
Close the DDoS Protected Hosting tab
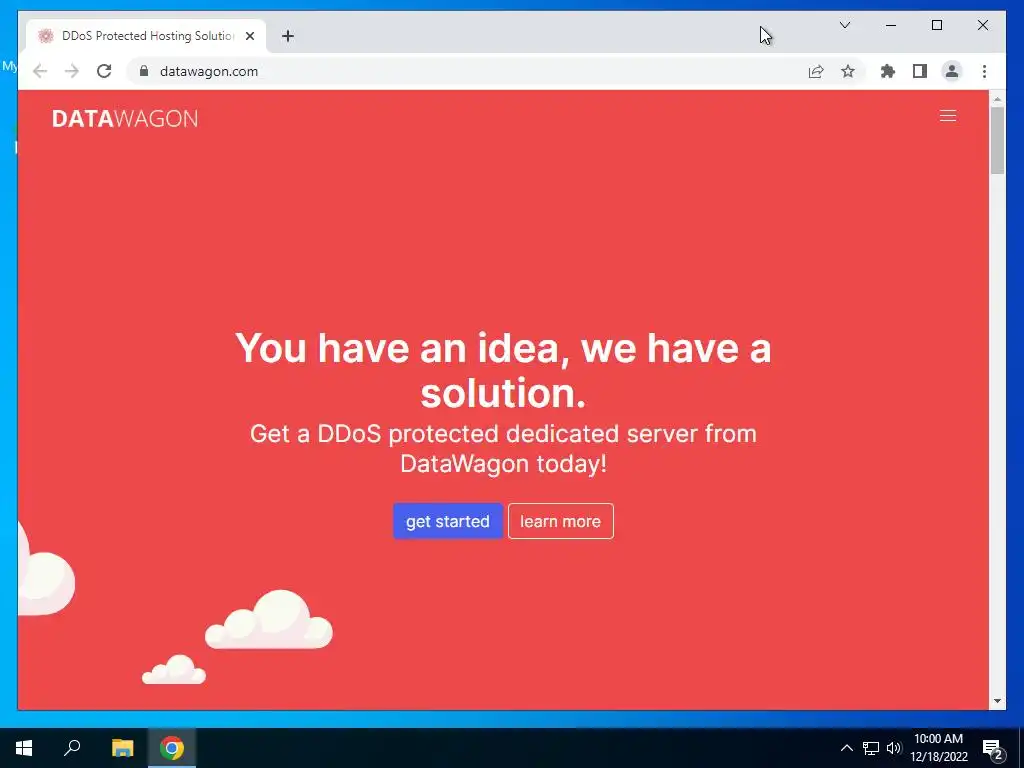pos(249,36)
